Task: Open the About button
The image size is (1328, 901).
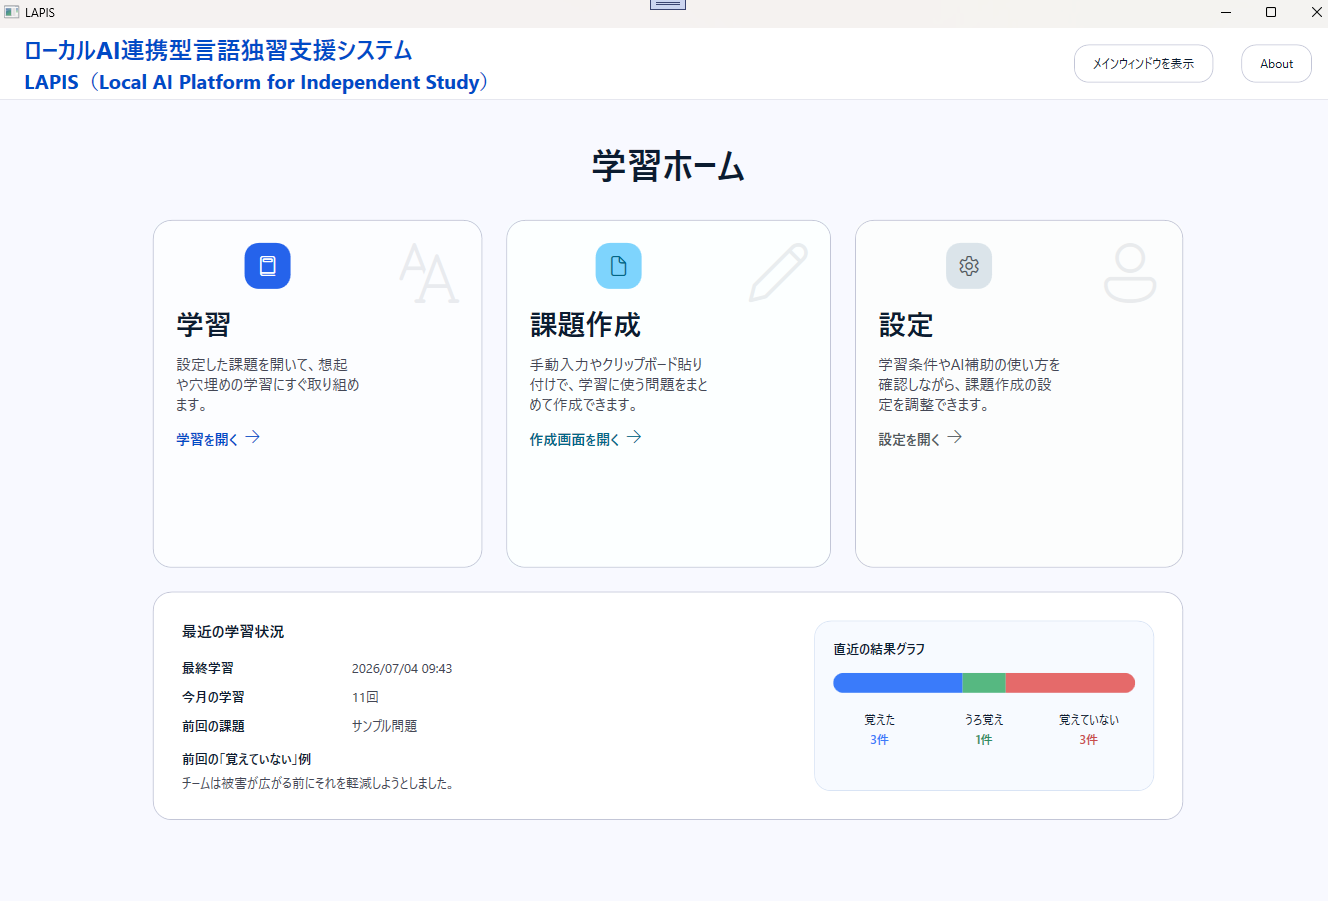Action: coord(1276,64)
